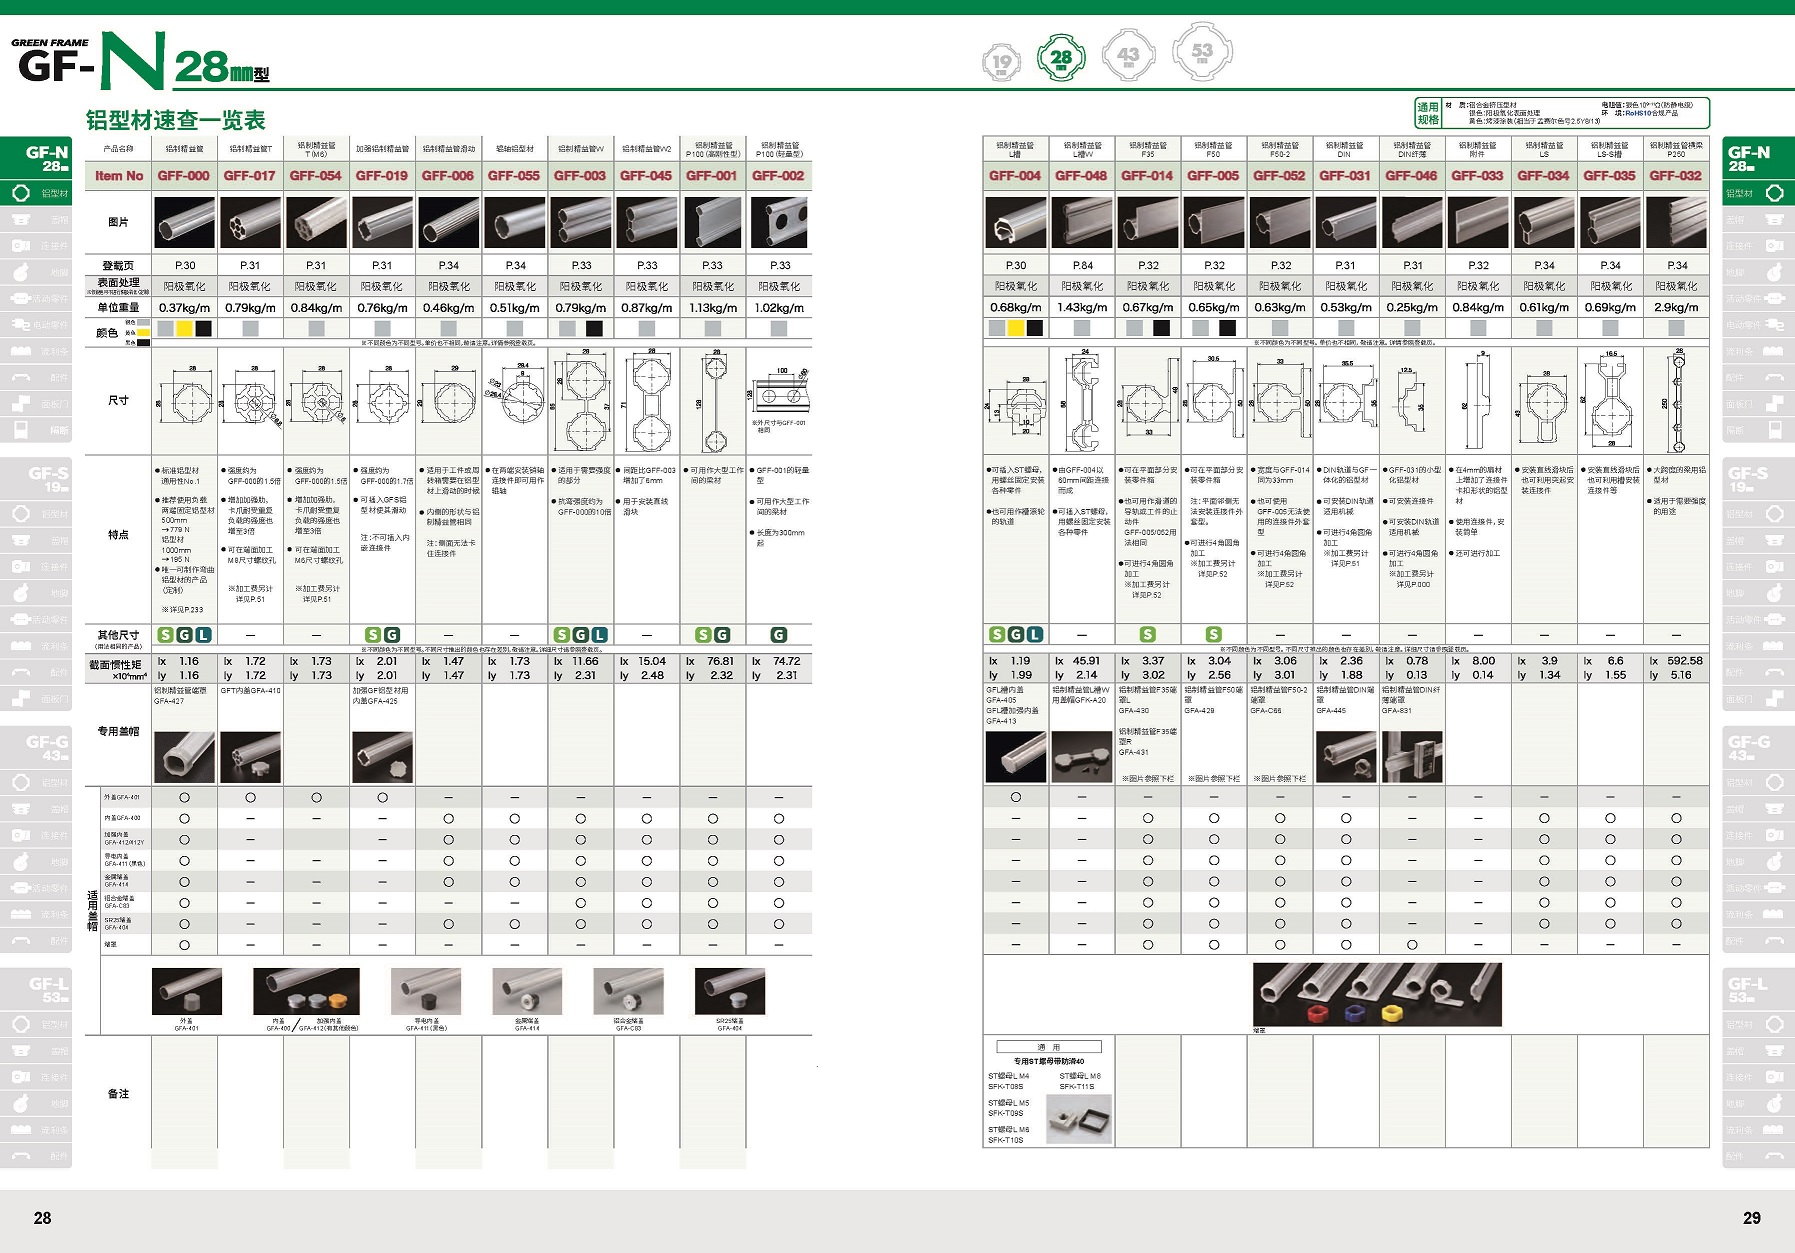Open the GFA-414 metal cap photo
Viewport: 1795px width, 1253px height.
(527, 991)
